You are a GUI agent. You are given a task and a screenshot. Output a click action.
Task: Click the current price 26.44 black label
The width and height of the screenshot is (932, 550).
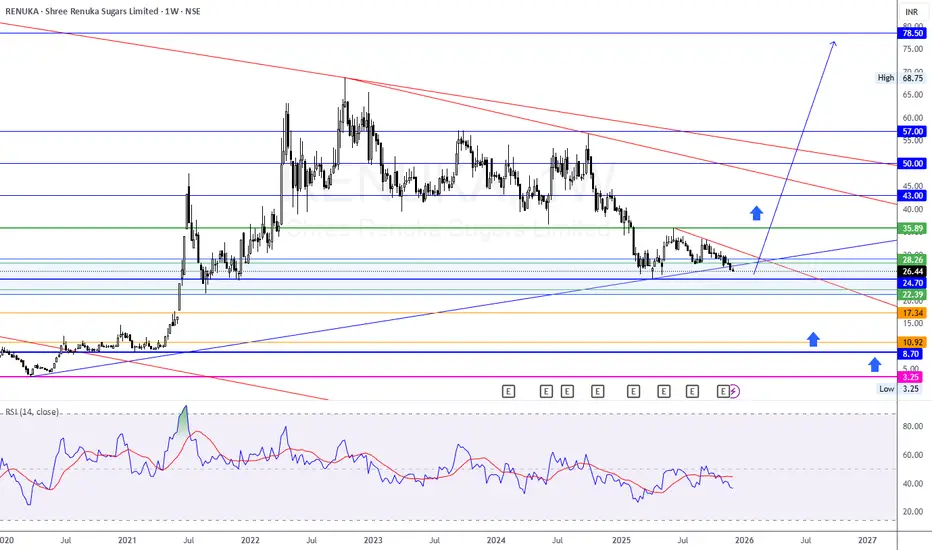912,271
